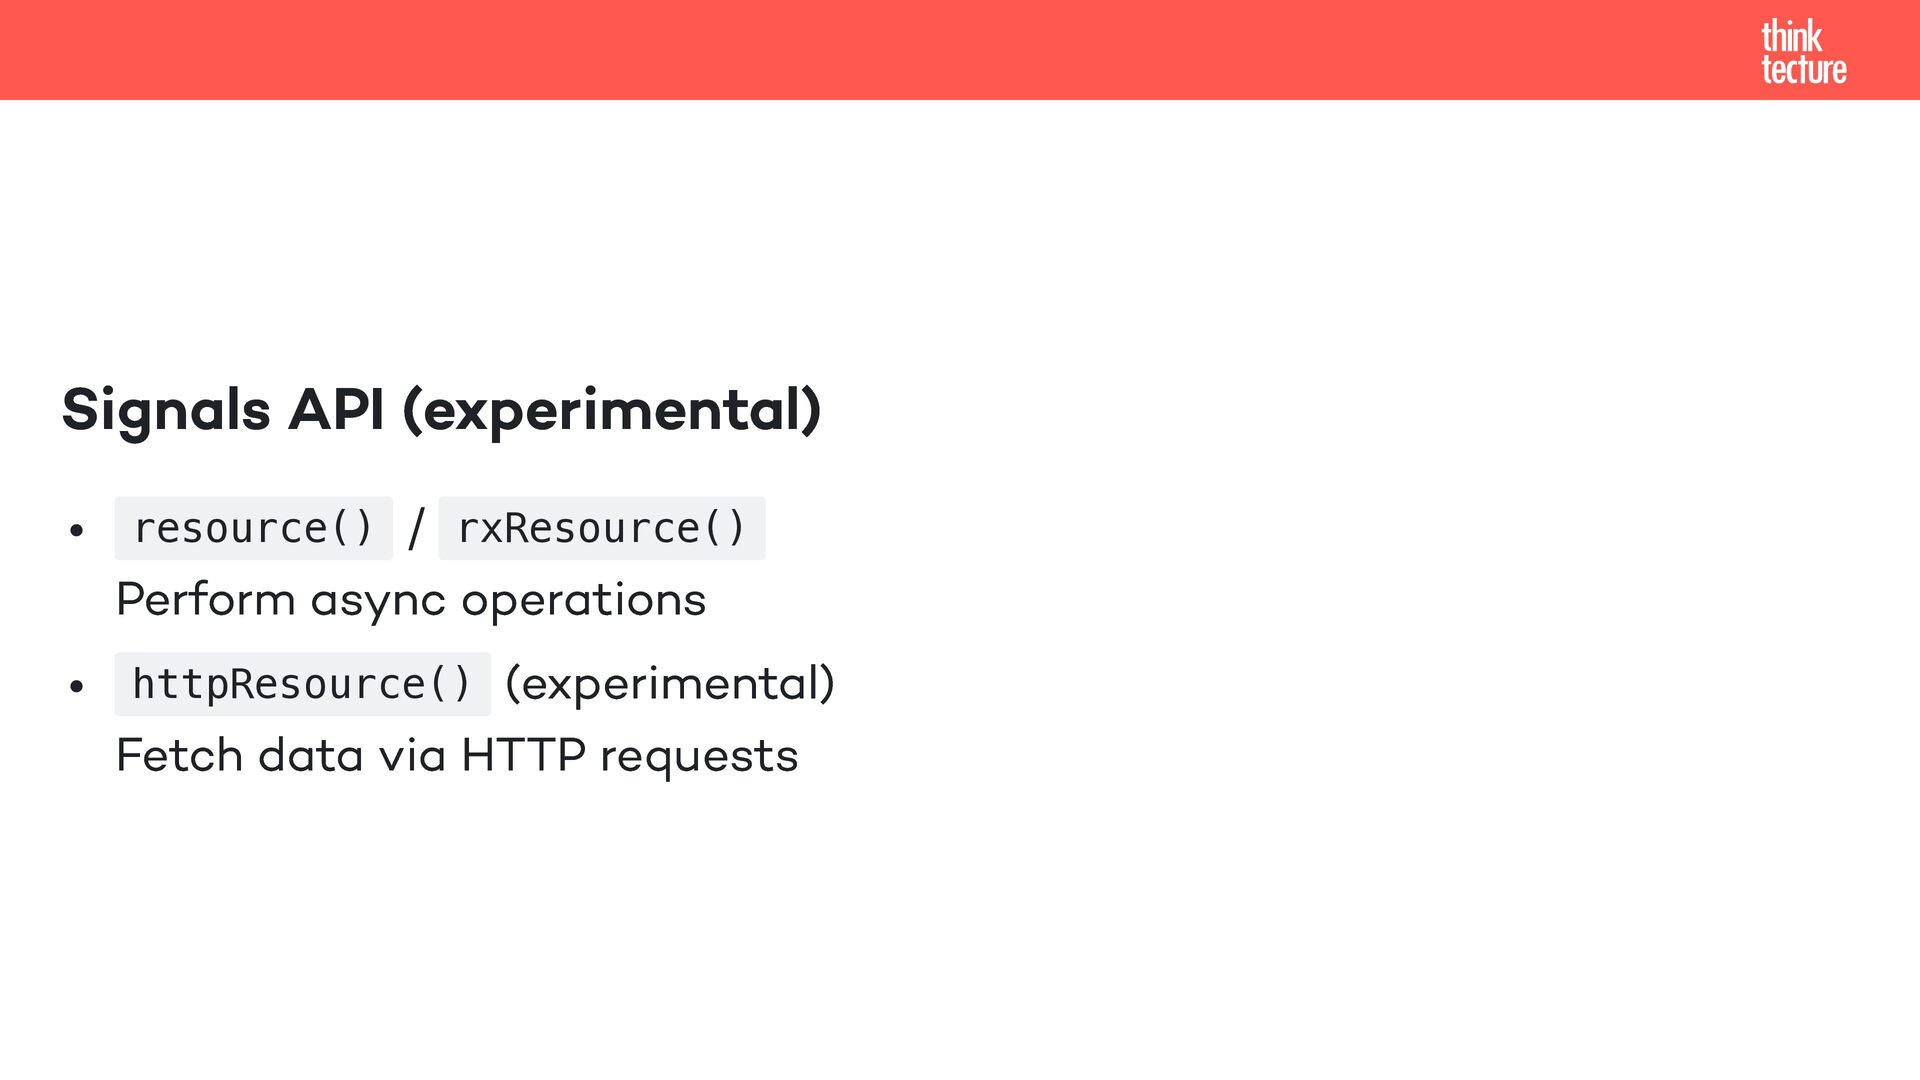The image size is (1920, 1080).
Task: Click the red header banner
Action: click(x=900, y=50)
